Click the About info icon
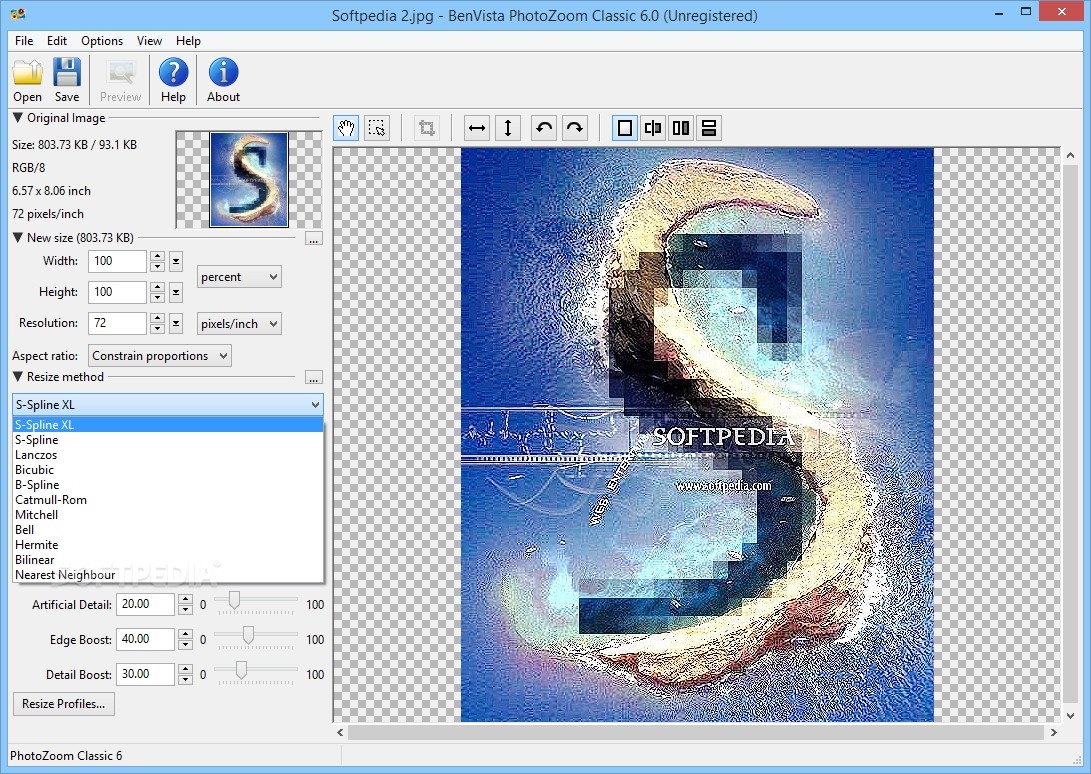Viewport: 1091px width, 774px height. coord(223,72)
